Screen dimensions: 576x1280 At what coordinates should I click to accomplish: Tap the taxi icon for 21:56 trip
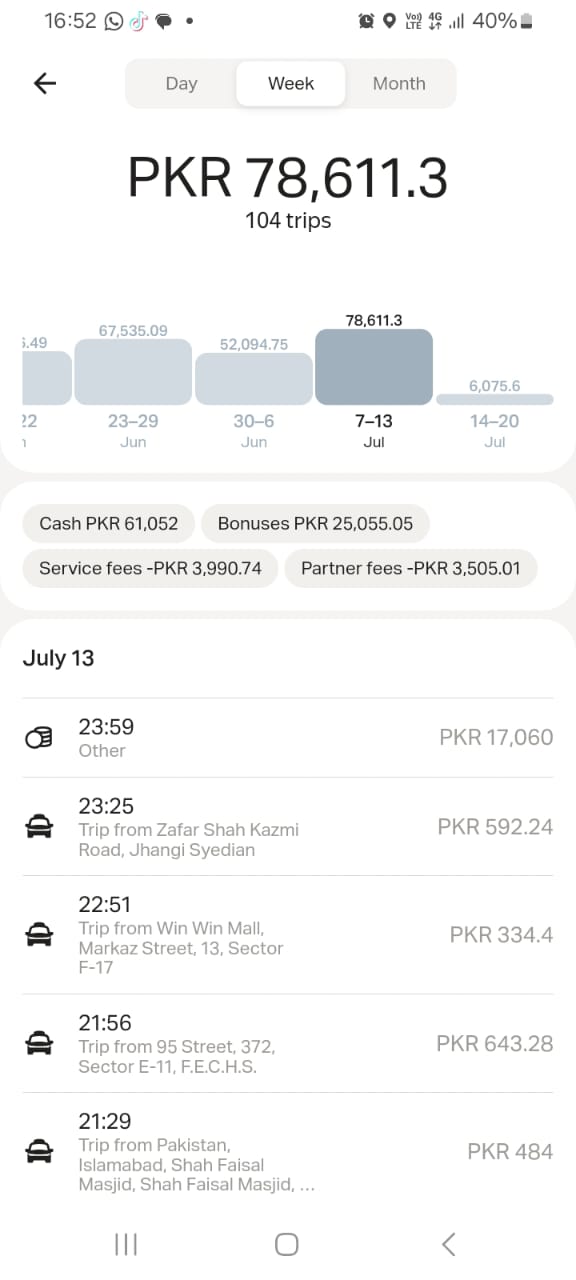(38, 1043)
